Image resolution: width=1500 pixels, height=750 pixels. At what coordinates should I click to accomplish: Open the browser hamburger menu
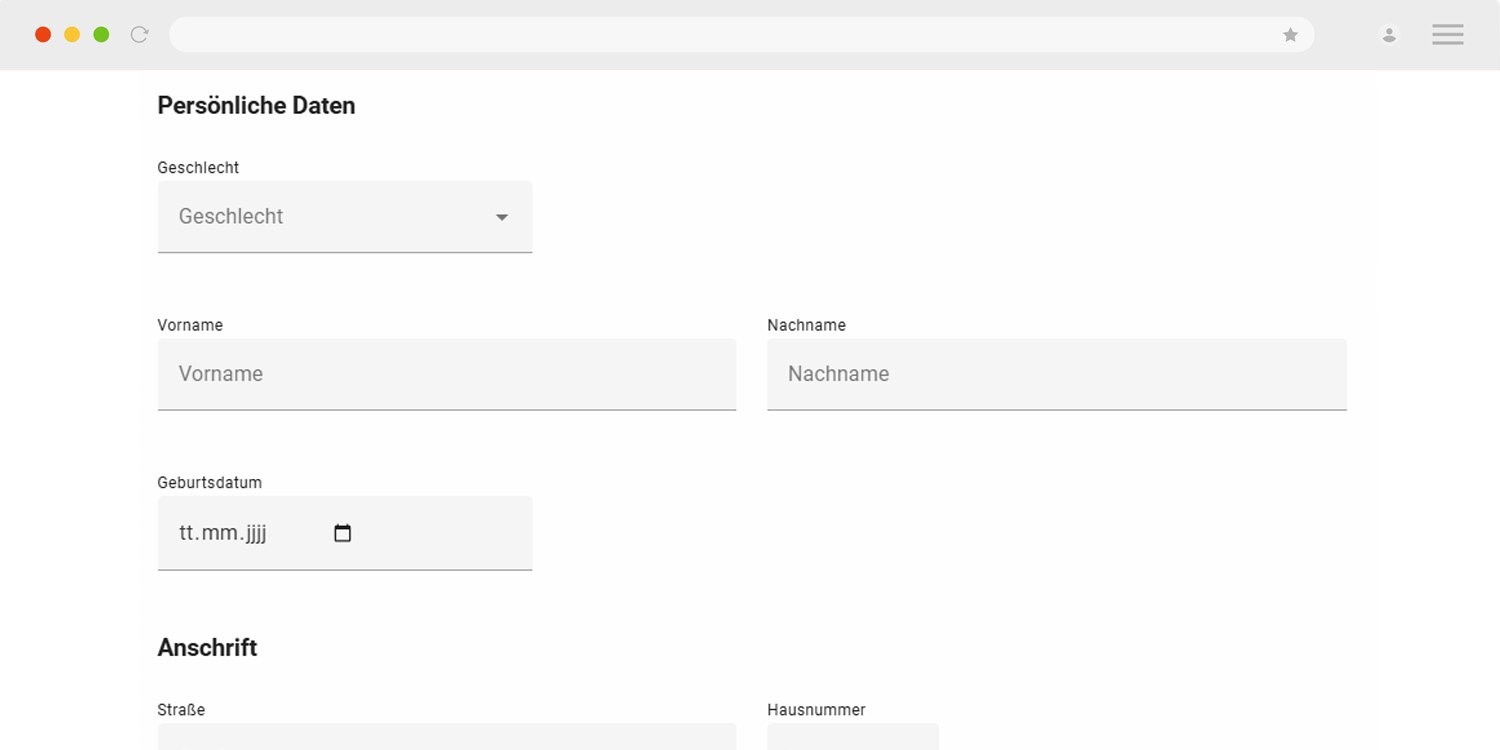pyautogui.click(x=1447, y=35)
